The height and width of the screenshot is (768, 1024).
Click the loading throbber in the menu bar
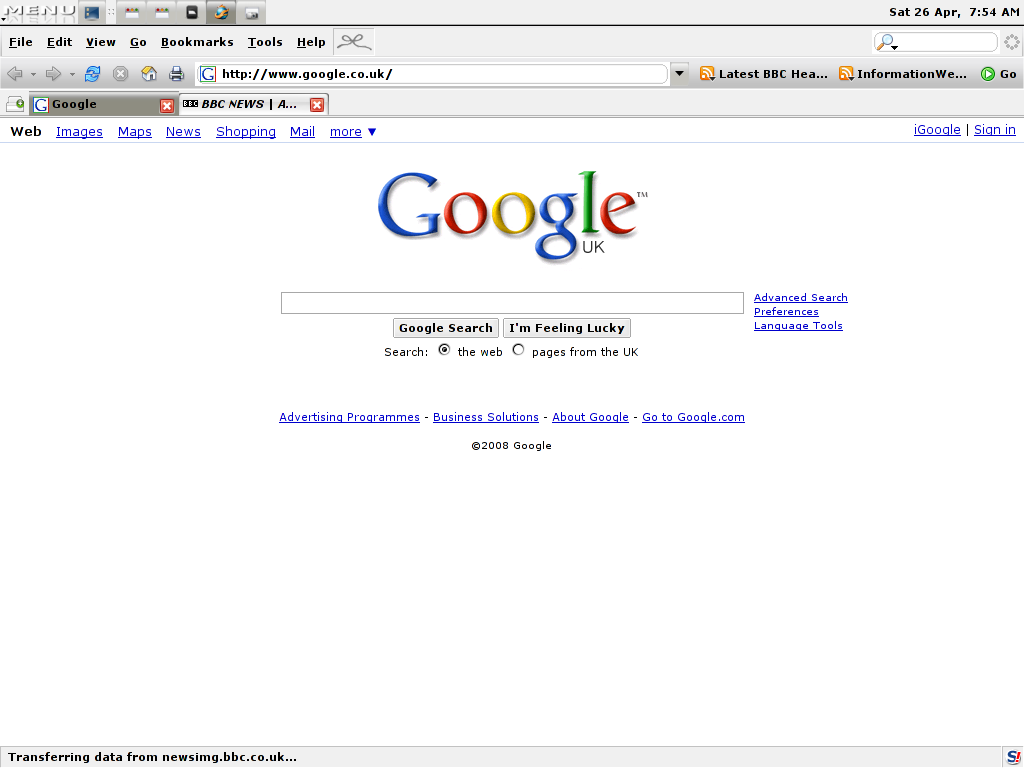coord(1012,42)
